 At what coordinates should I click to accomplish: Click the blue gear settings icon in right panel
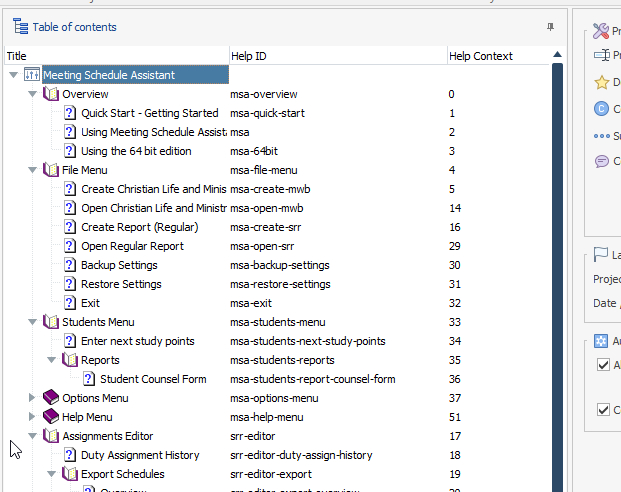[x=601, y=341]
